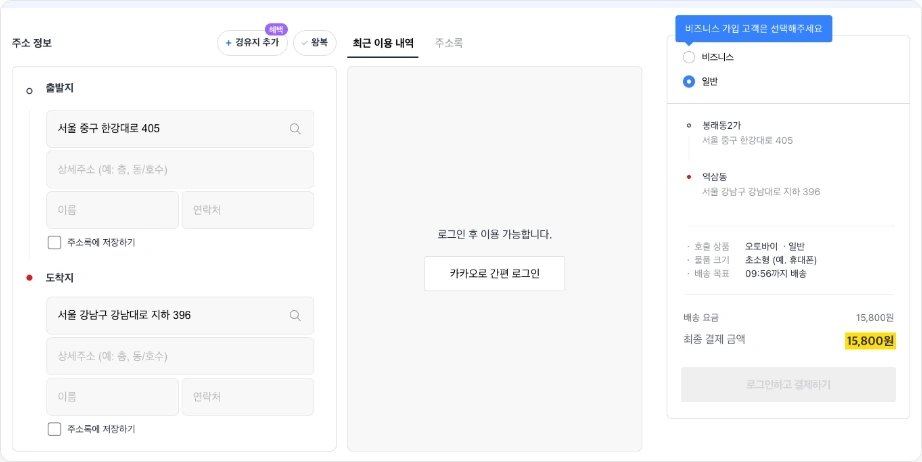922x462 pixels.
Task: Click the 경유지 추가 waypoint button
Action: coord(252,43)
